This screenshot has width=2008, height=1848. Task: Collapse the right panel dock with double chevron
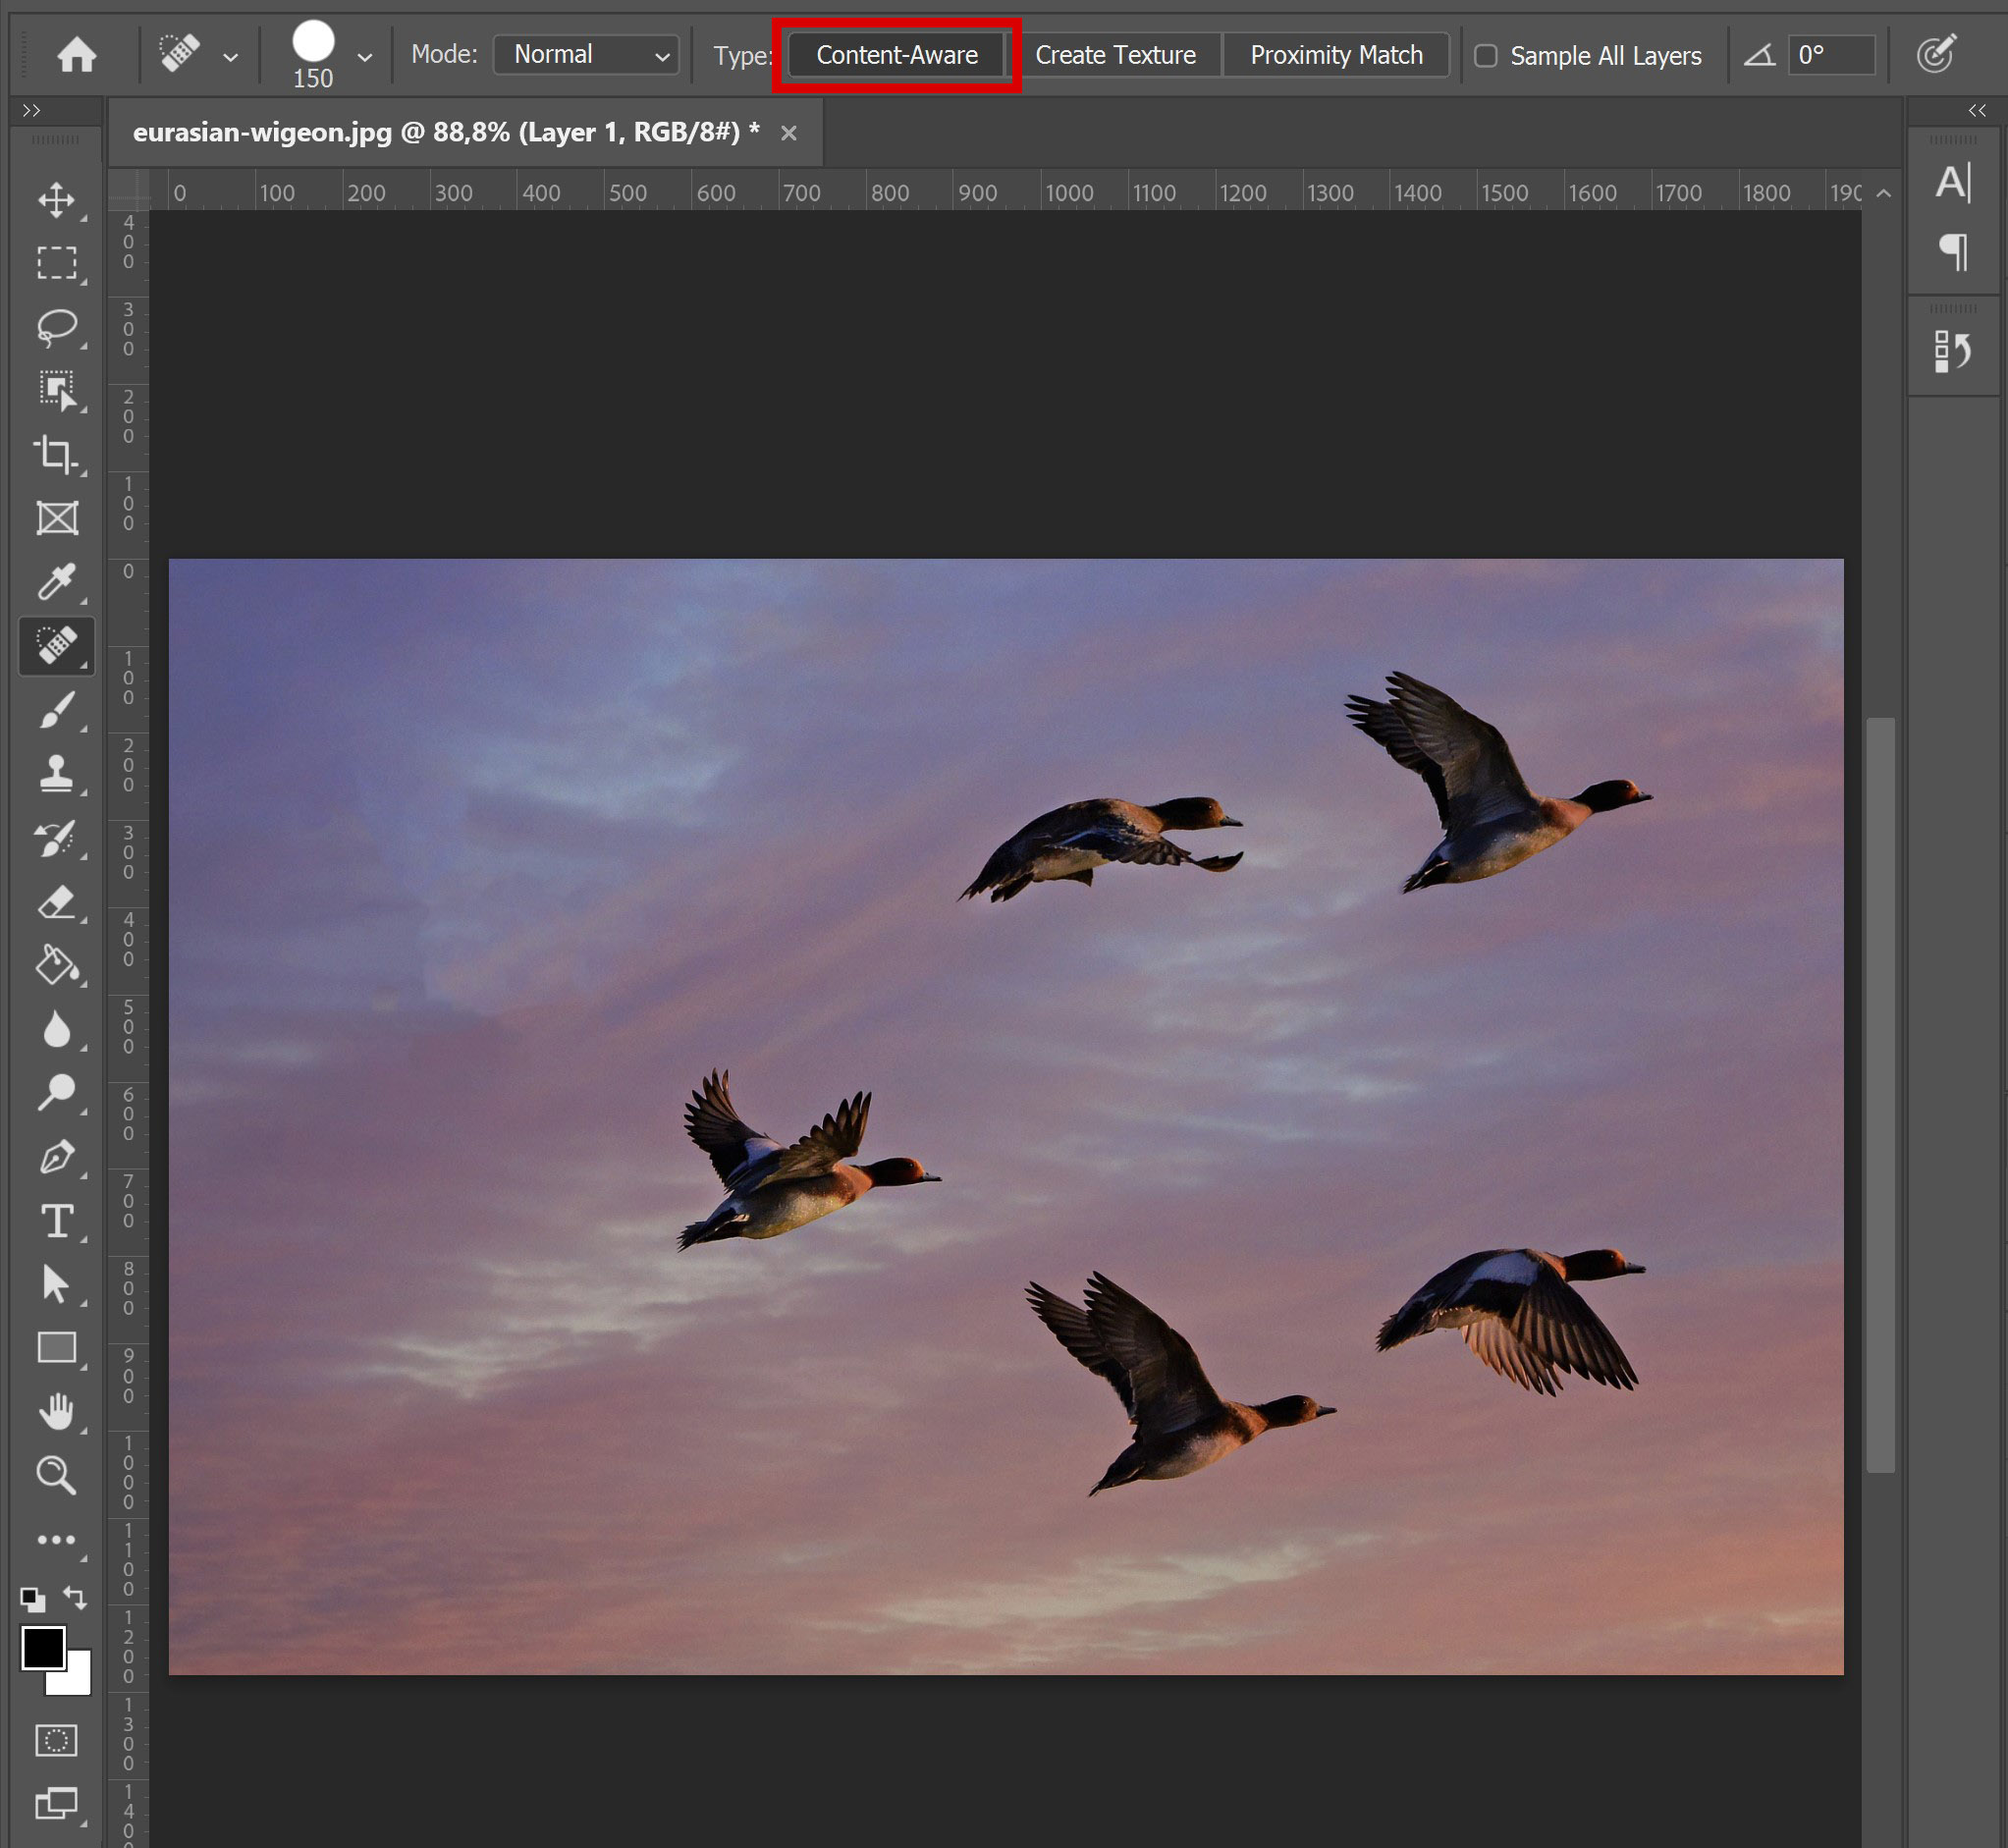[1975, 111]
